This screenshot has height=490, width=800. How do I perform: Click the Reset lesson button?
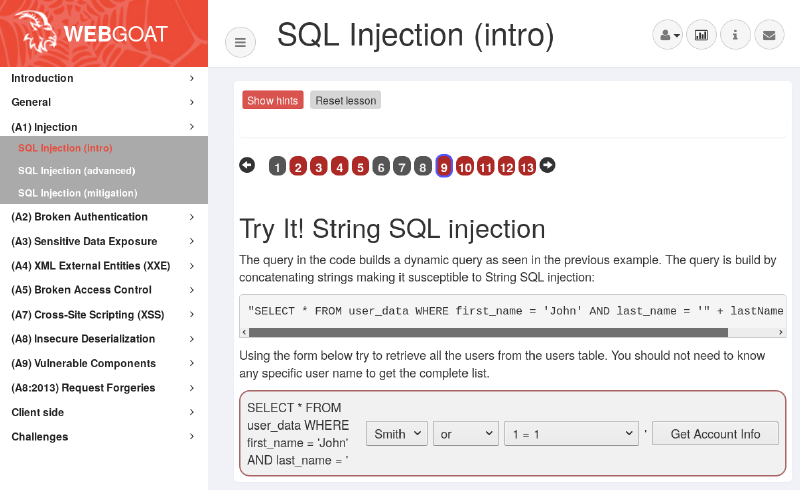point(345,100)
